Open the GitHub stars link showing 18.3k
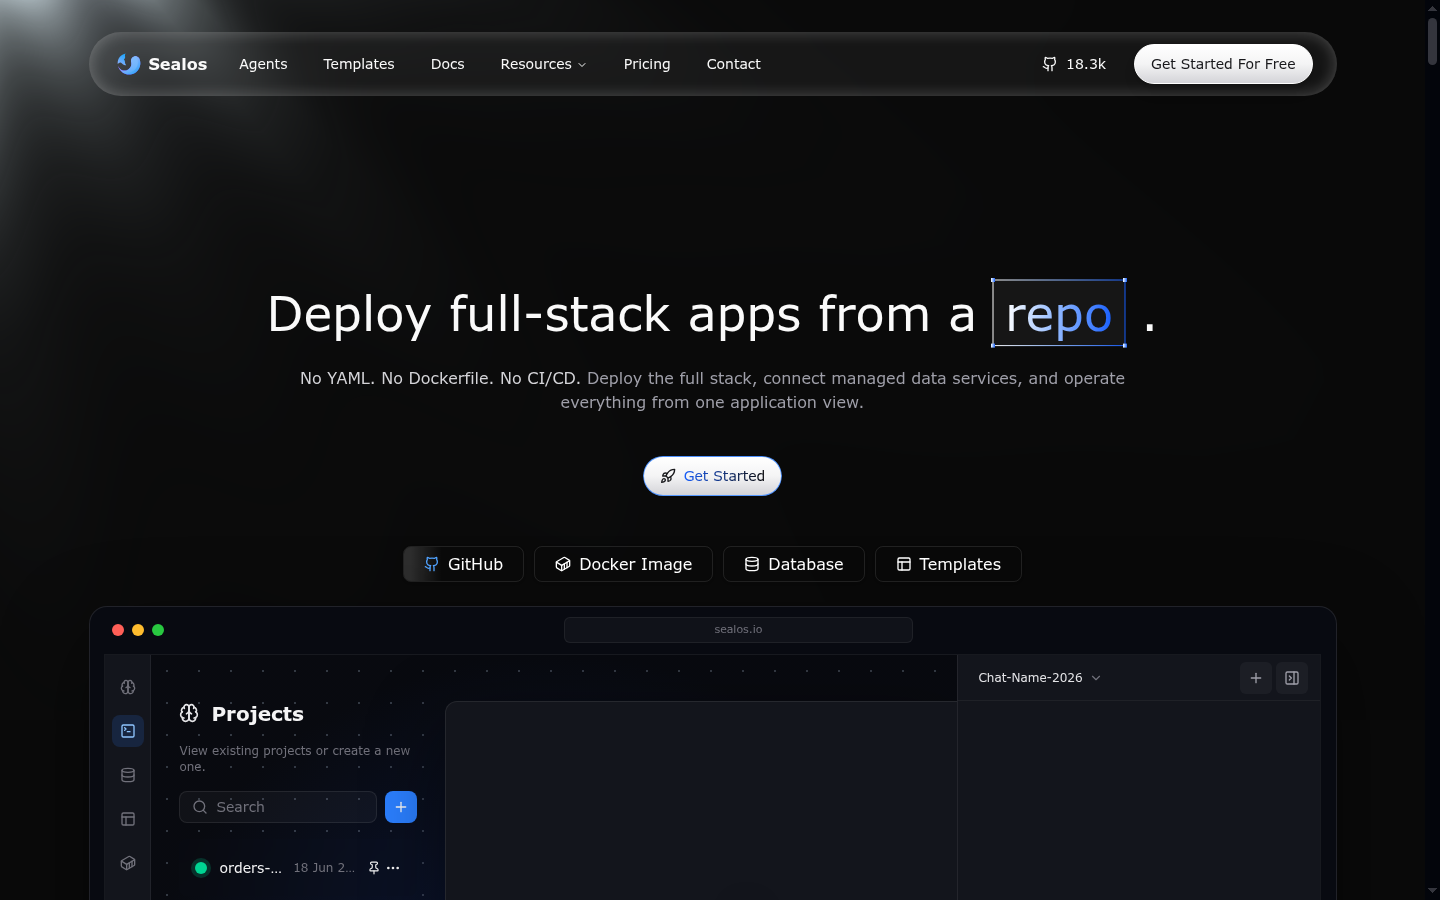The width and height of the screenshot is (1440, 900). pyautogui.click(x=1074, y=64)
